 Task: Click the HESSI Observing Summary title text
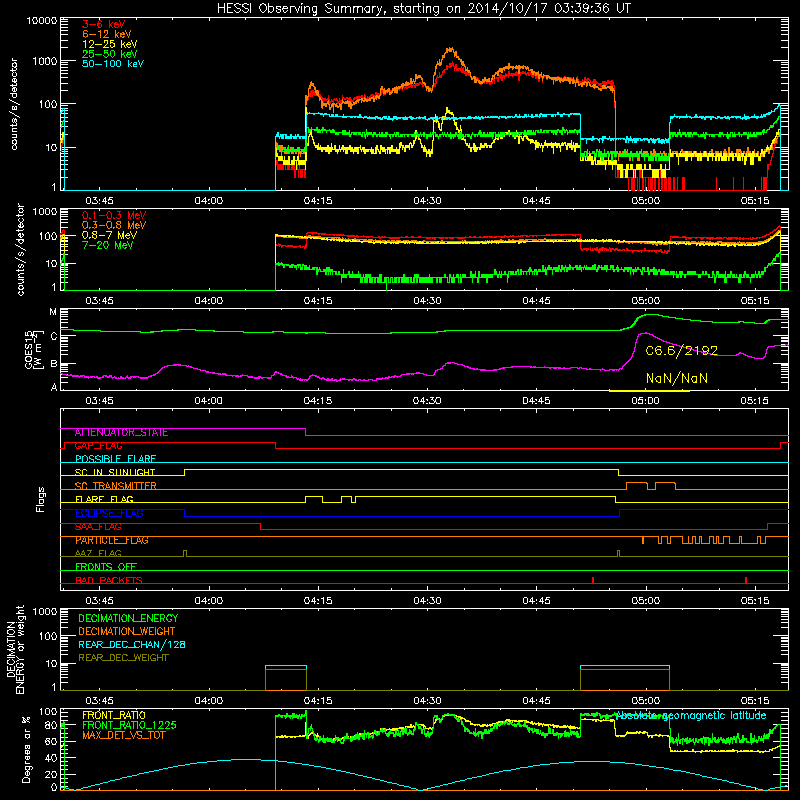click(x=423, y=9)
